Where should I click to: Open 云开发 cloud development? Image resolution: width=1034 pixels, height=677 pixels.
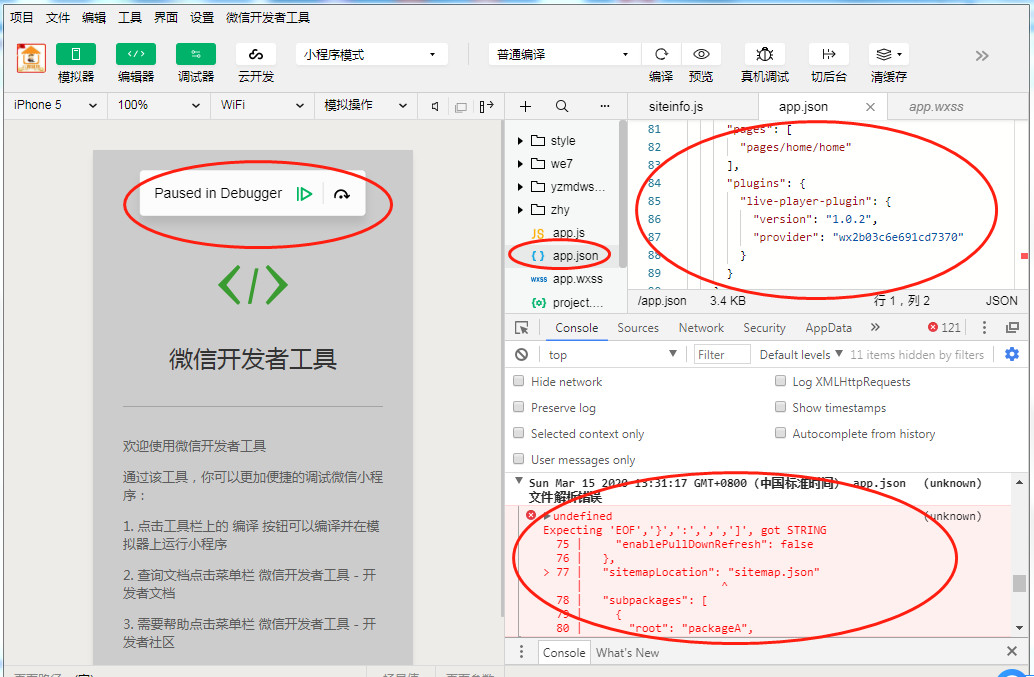256,54
